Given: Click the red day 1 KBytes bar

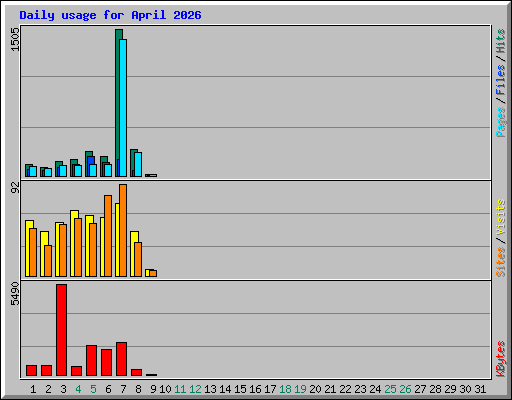Looking at the screenshot, I should coord(31,371).
